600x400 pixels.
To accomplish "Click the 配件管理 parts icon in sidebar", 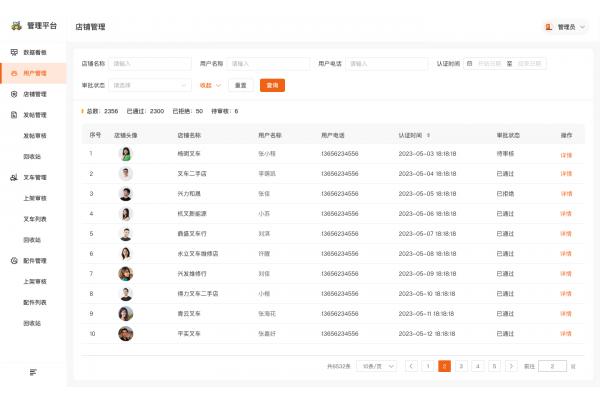I will [x=14, y=261].
